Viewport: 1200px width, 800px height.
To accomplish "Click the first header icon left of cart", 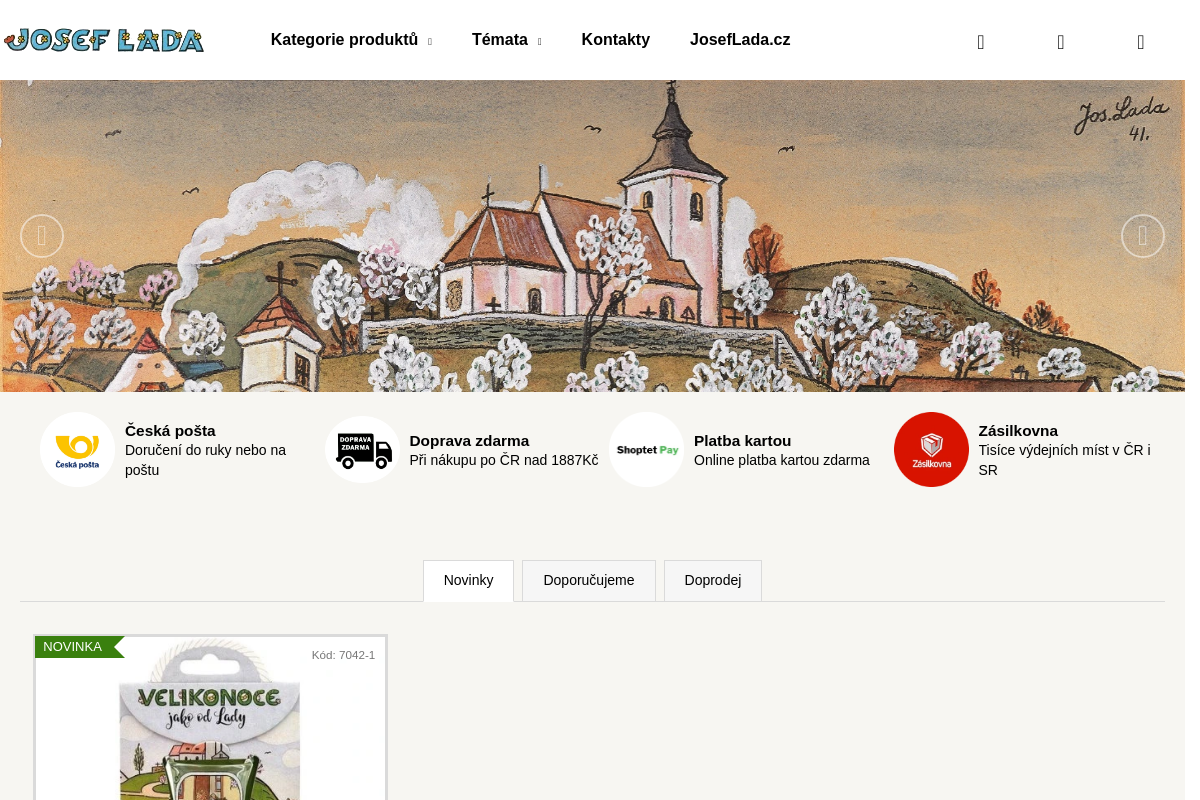I will [981, 42].
